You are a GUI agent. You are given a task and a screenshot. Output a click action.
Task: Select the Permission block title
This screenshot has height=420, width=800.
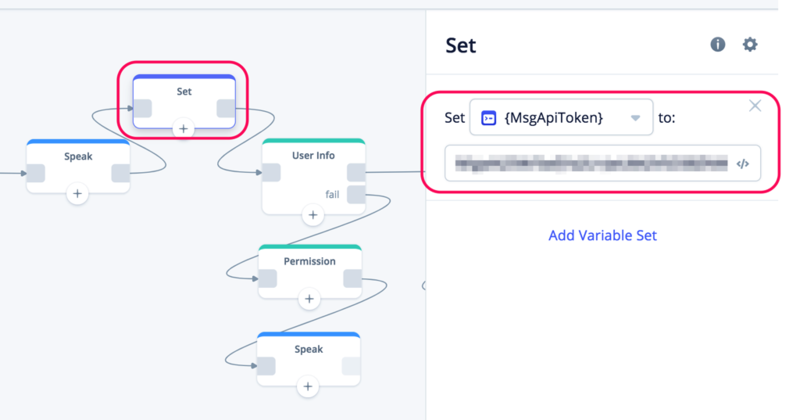(x=310, y=261)
